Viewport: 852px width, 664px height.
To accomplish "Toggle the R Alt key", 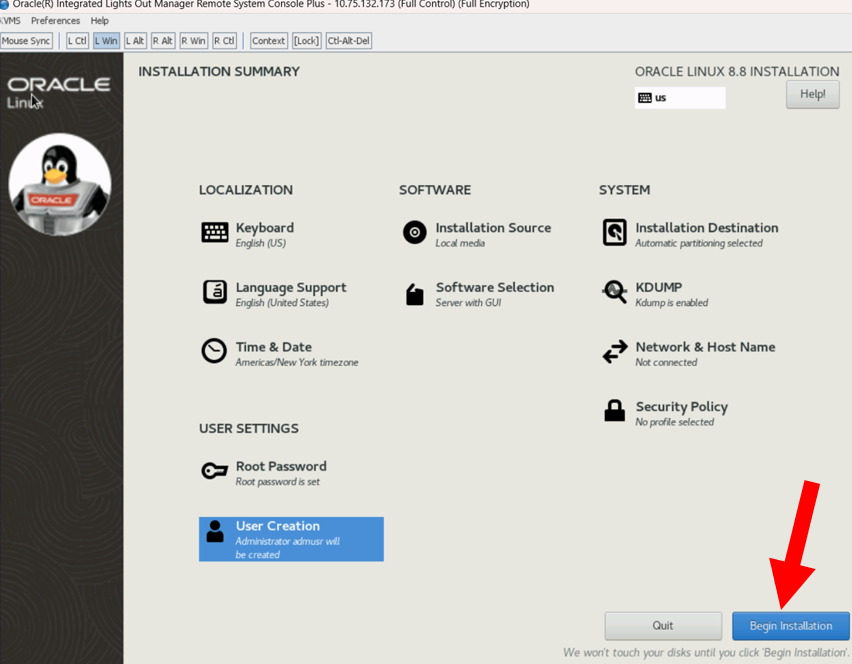I will point(163,41).
